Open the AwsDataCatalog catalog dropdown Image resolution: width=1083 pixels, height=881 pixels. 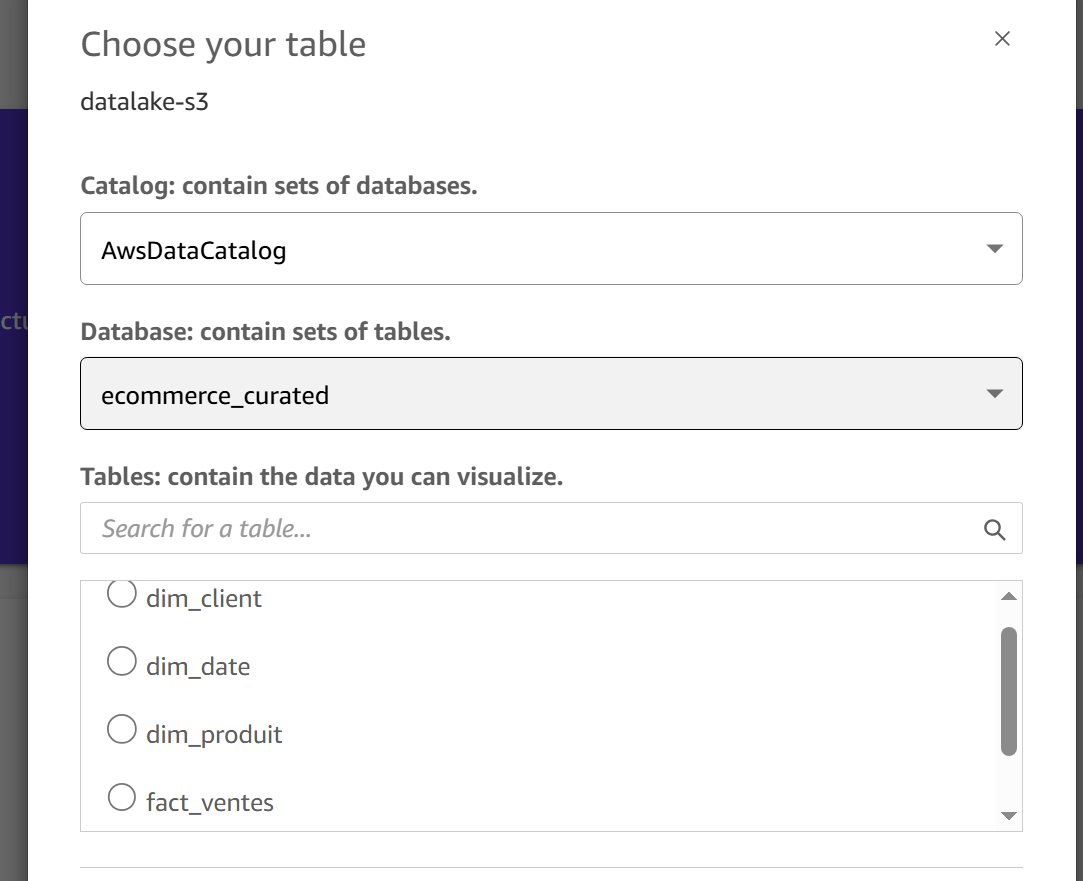551,249
